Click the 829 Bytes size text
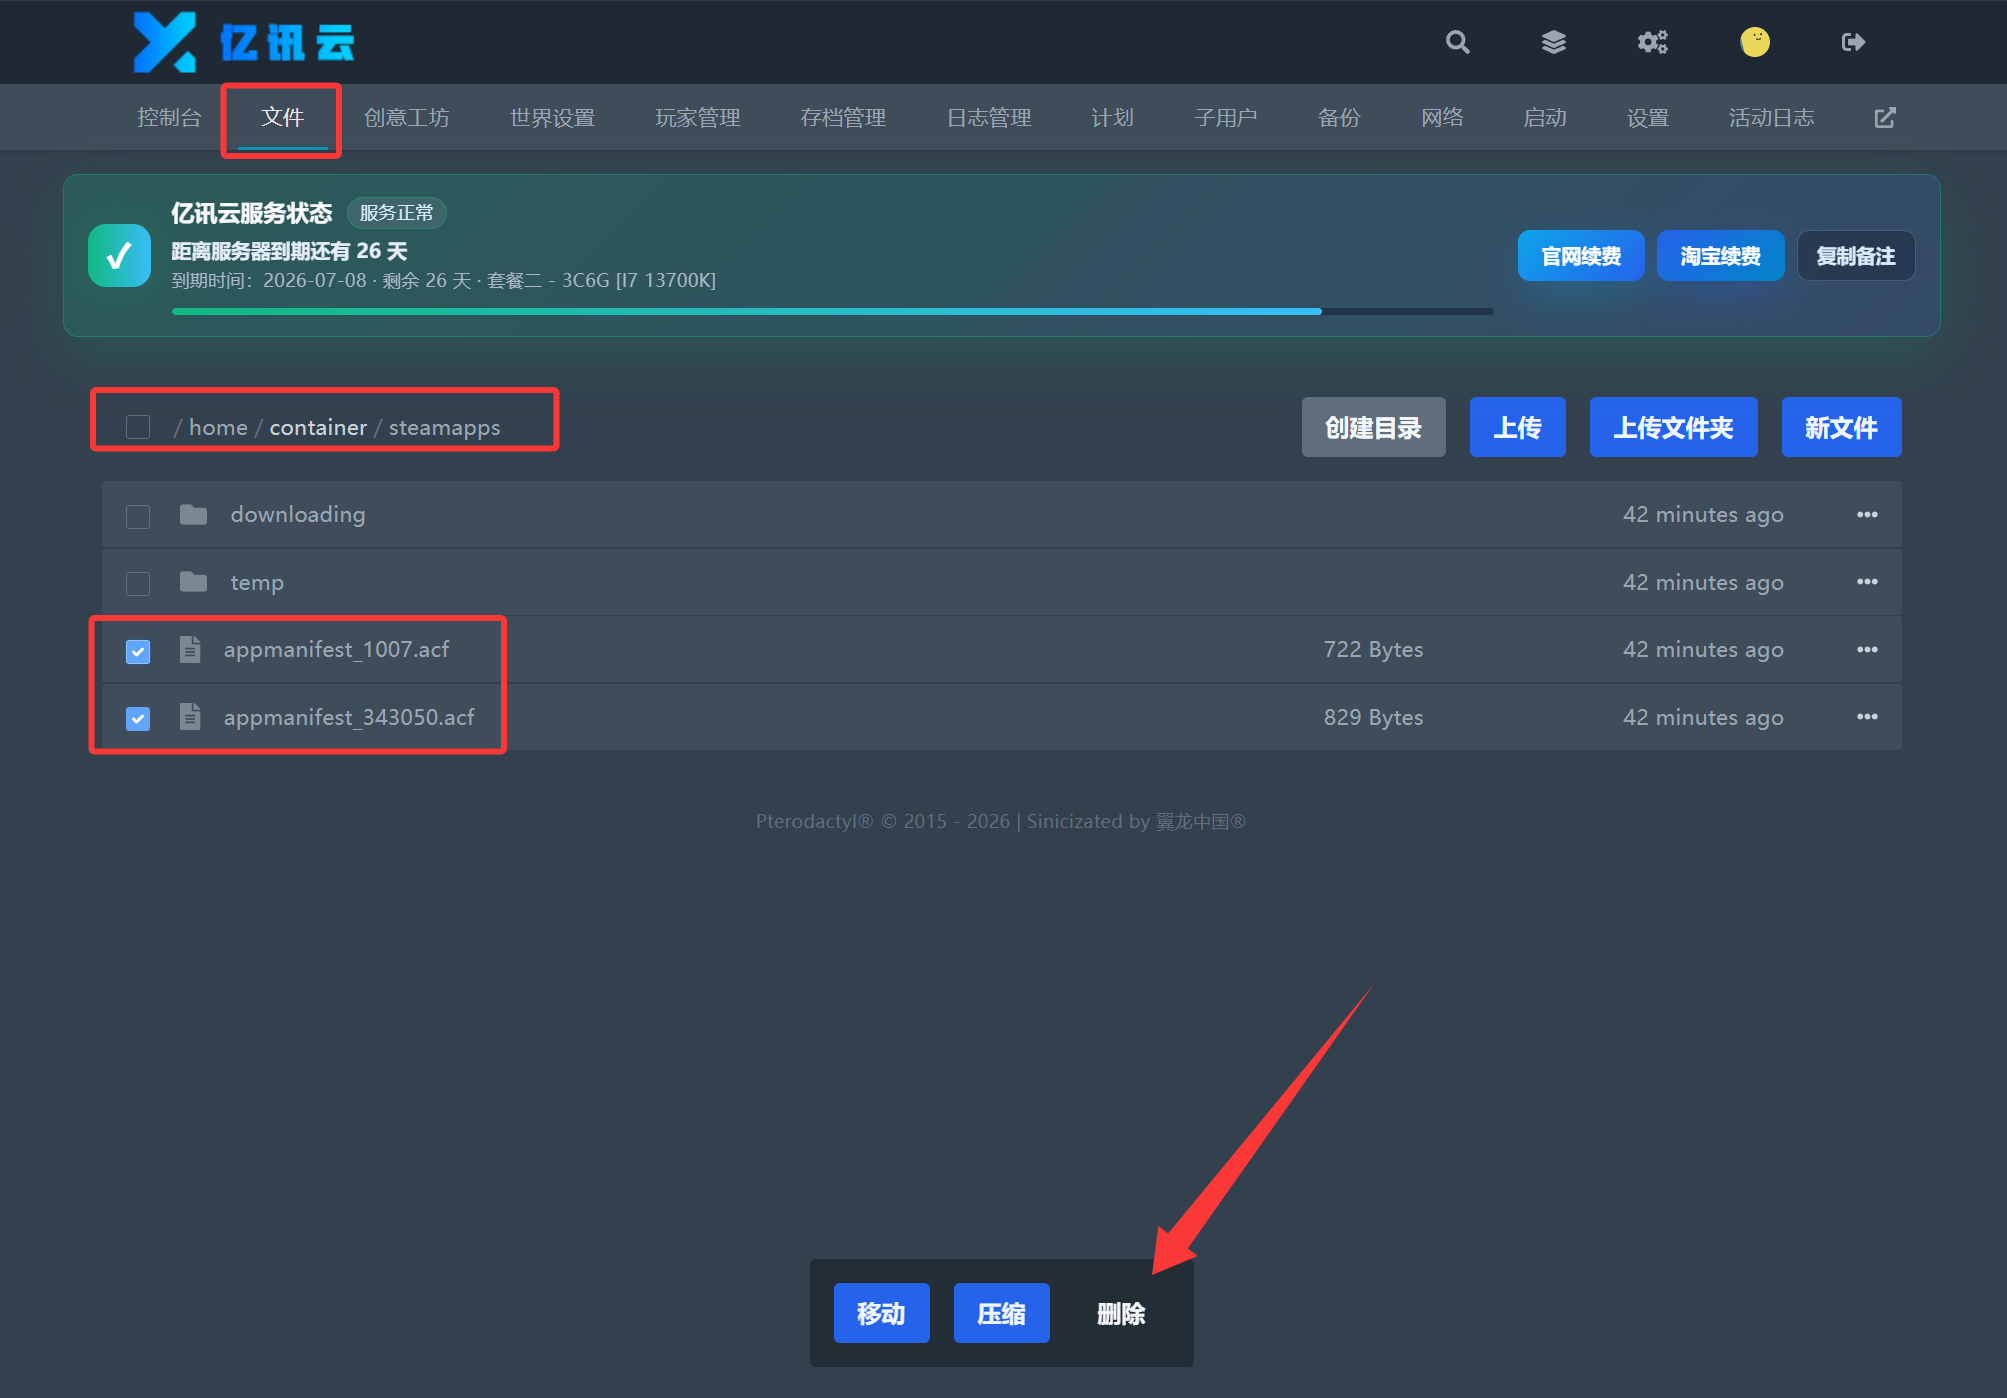 (x=1373, y=717)
